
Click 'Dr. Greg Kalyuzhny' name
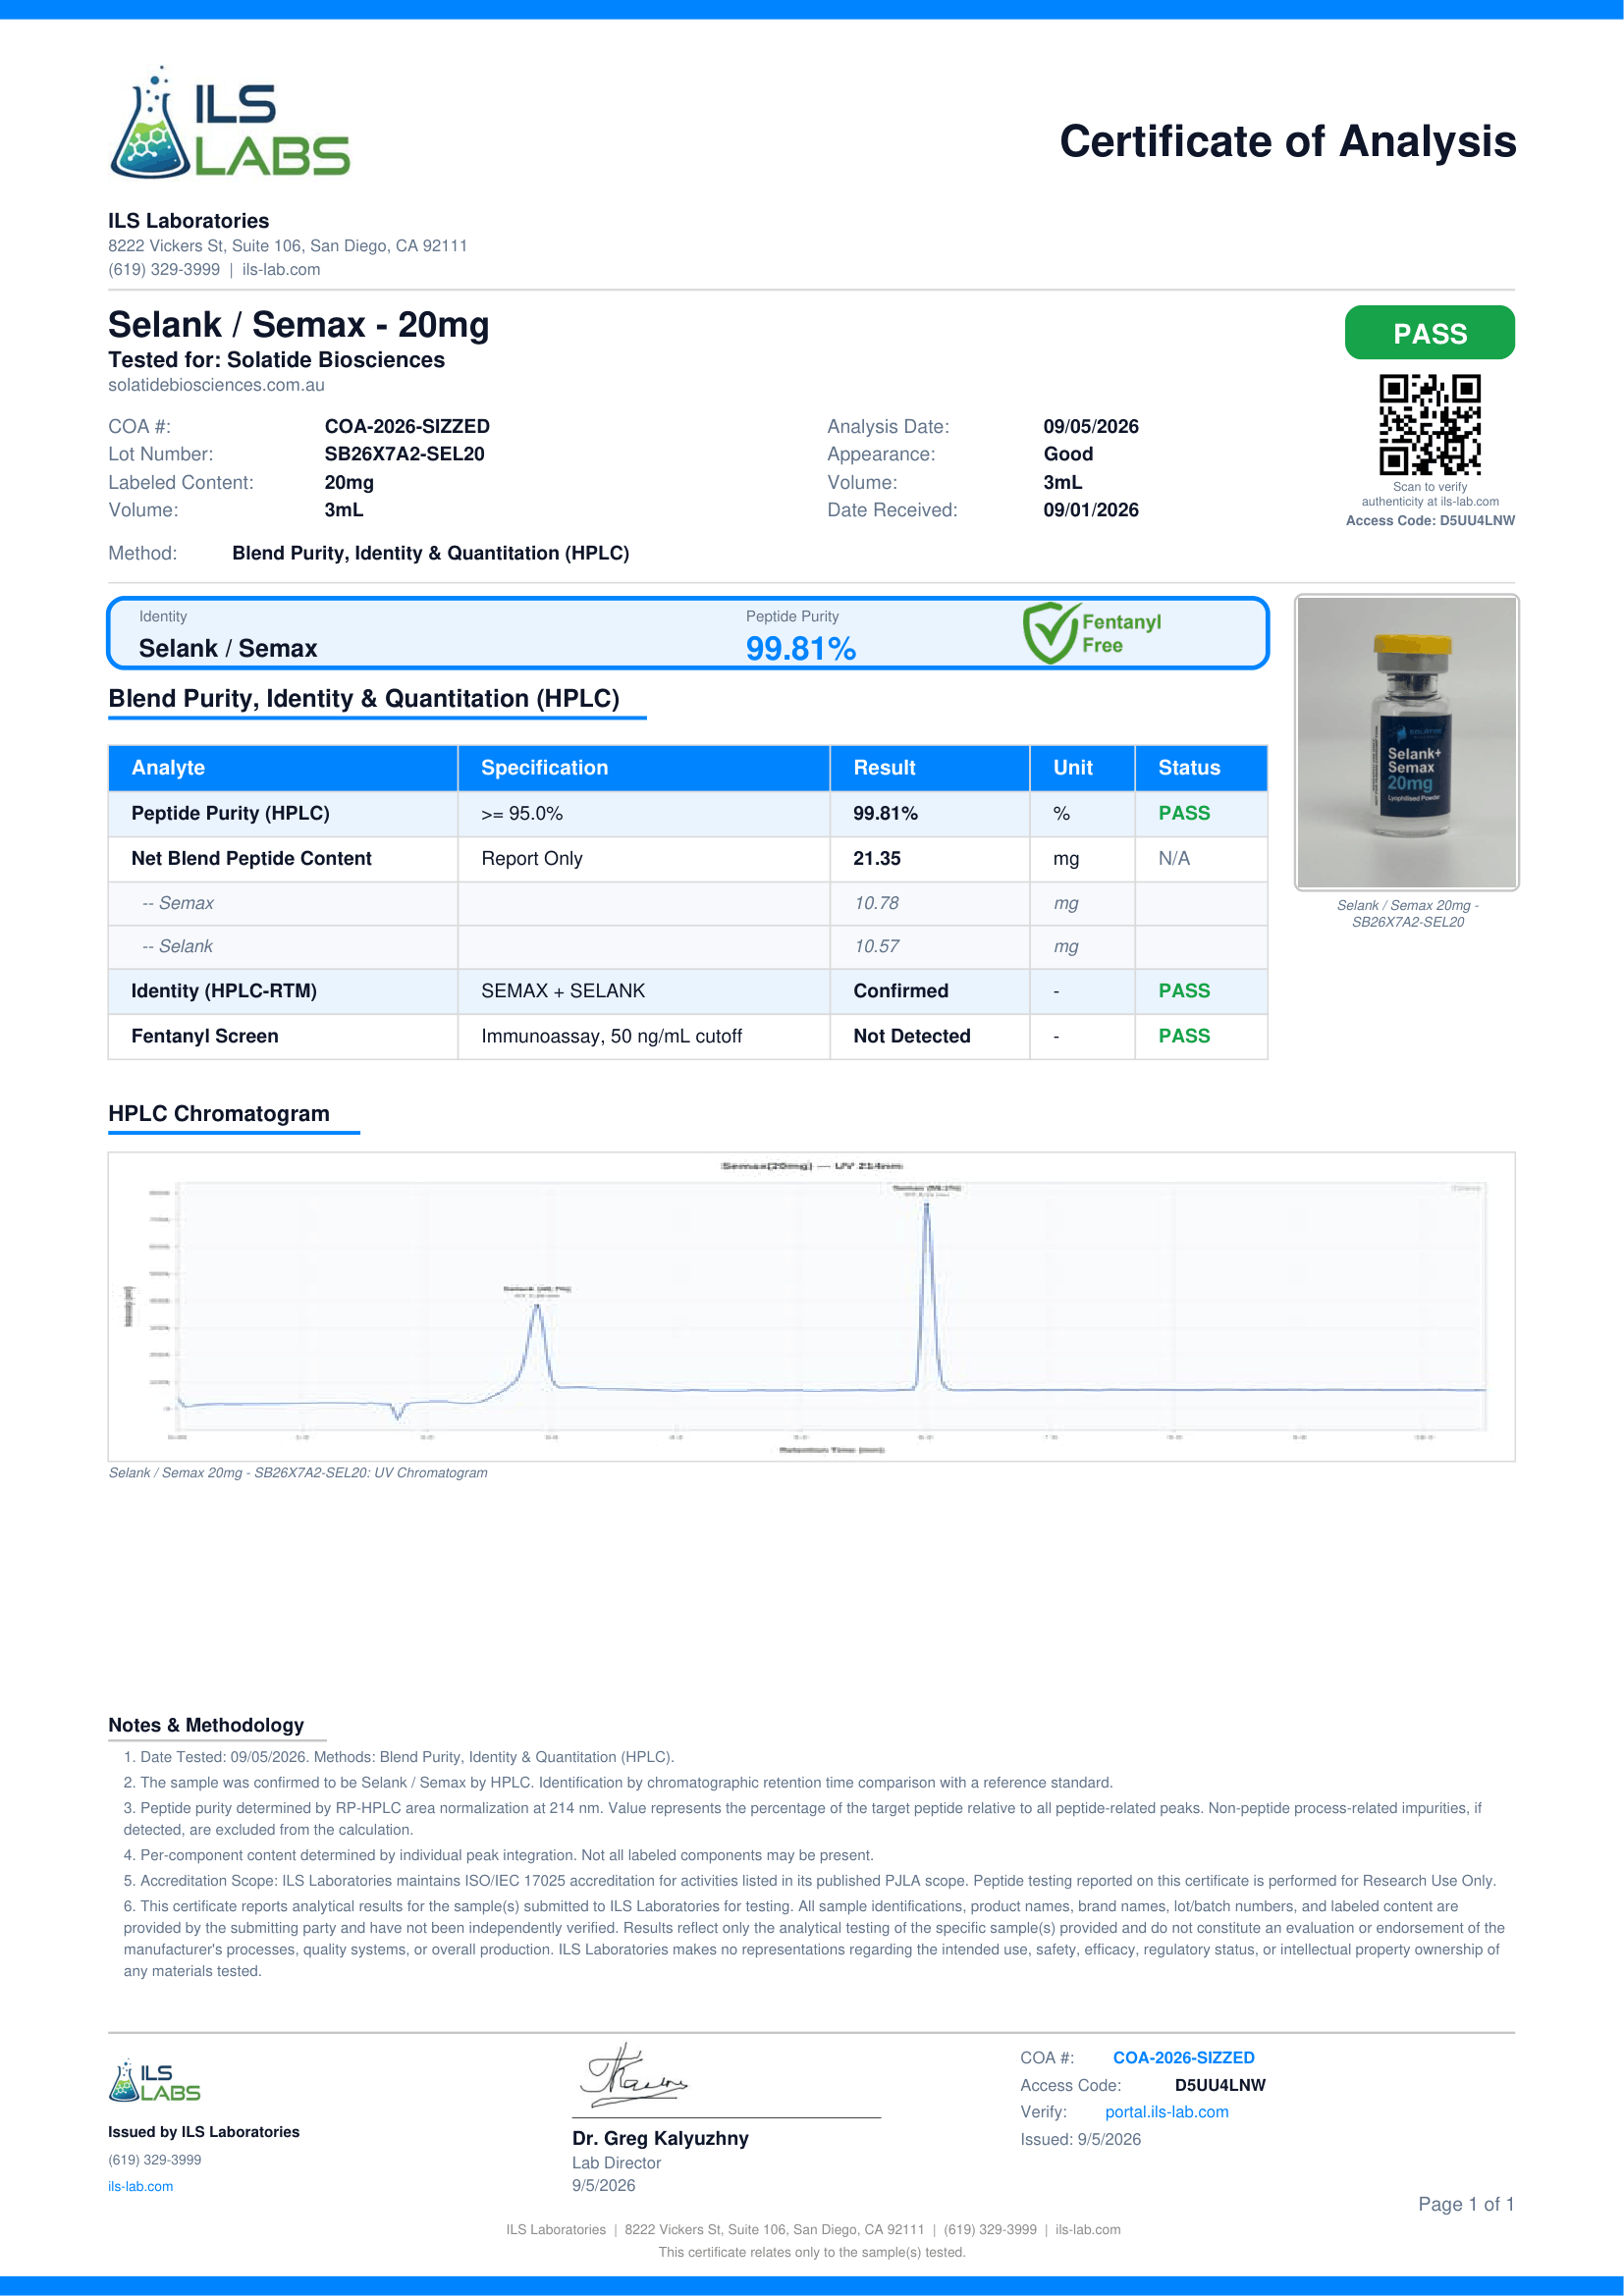pyautogui.click(x=660, y=2139)
